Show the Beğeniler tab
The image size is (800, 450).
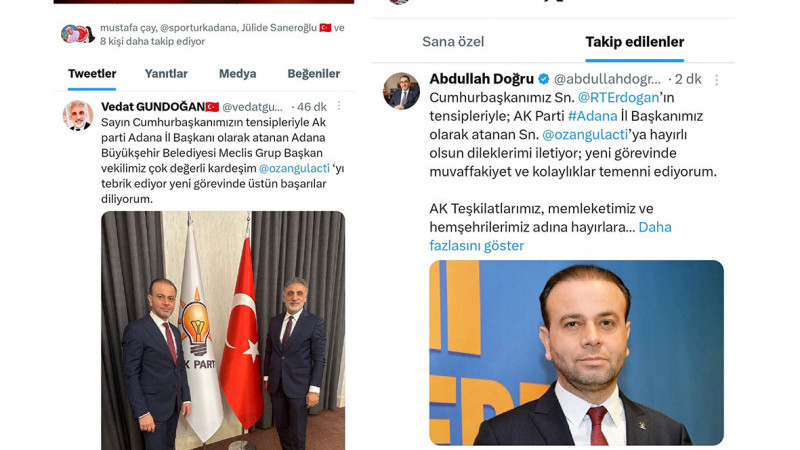pos(313,73)
